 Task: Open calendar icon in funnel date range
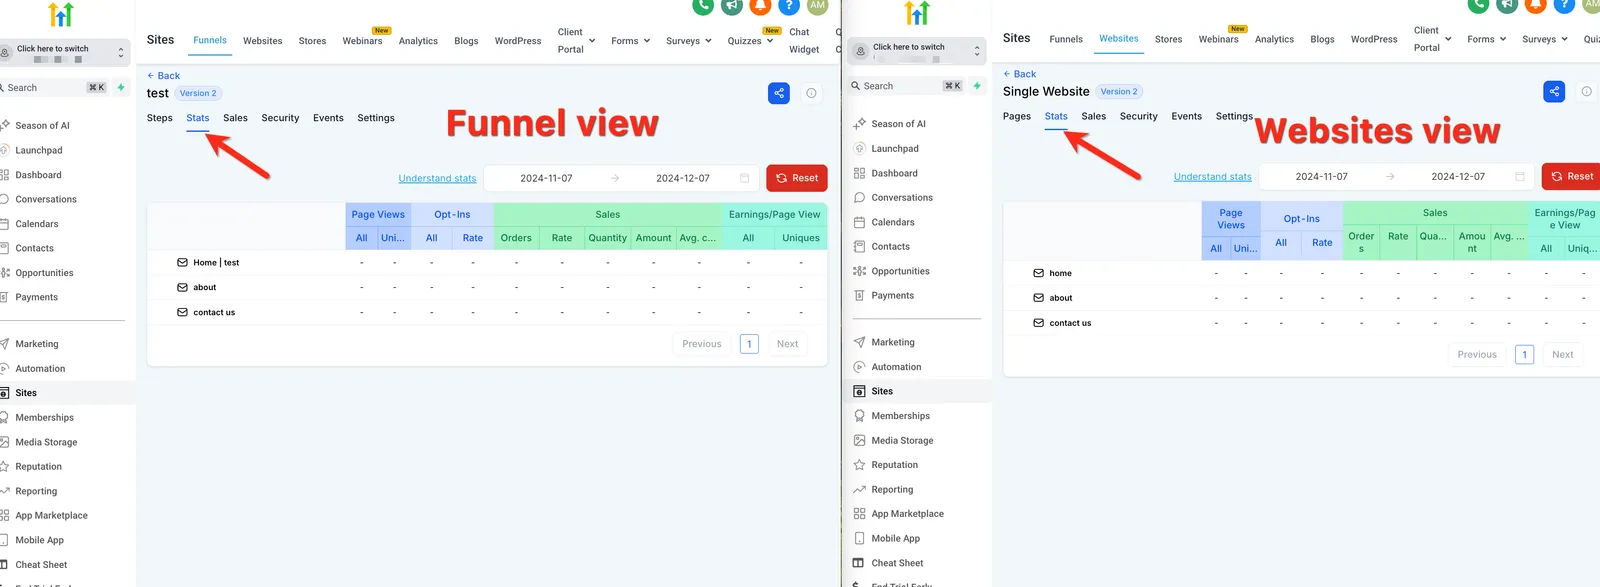tap(744, 178)
